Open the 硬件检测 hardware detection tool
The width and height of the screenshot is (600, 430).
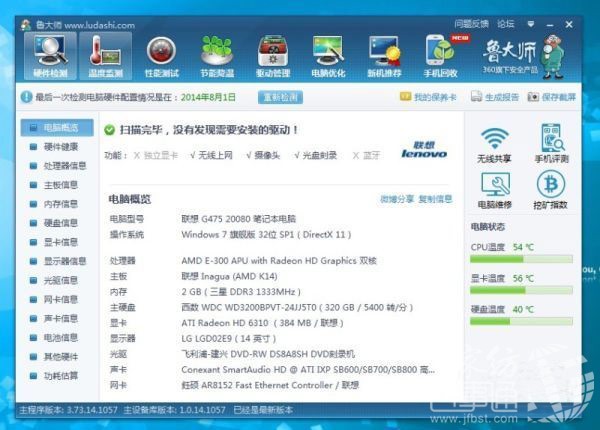click(50, 56)
